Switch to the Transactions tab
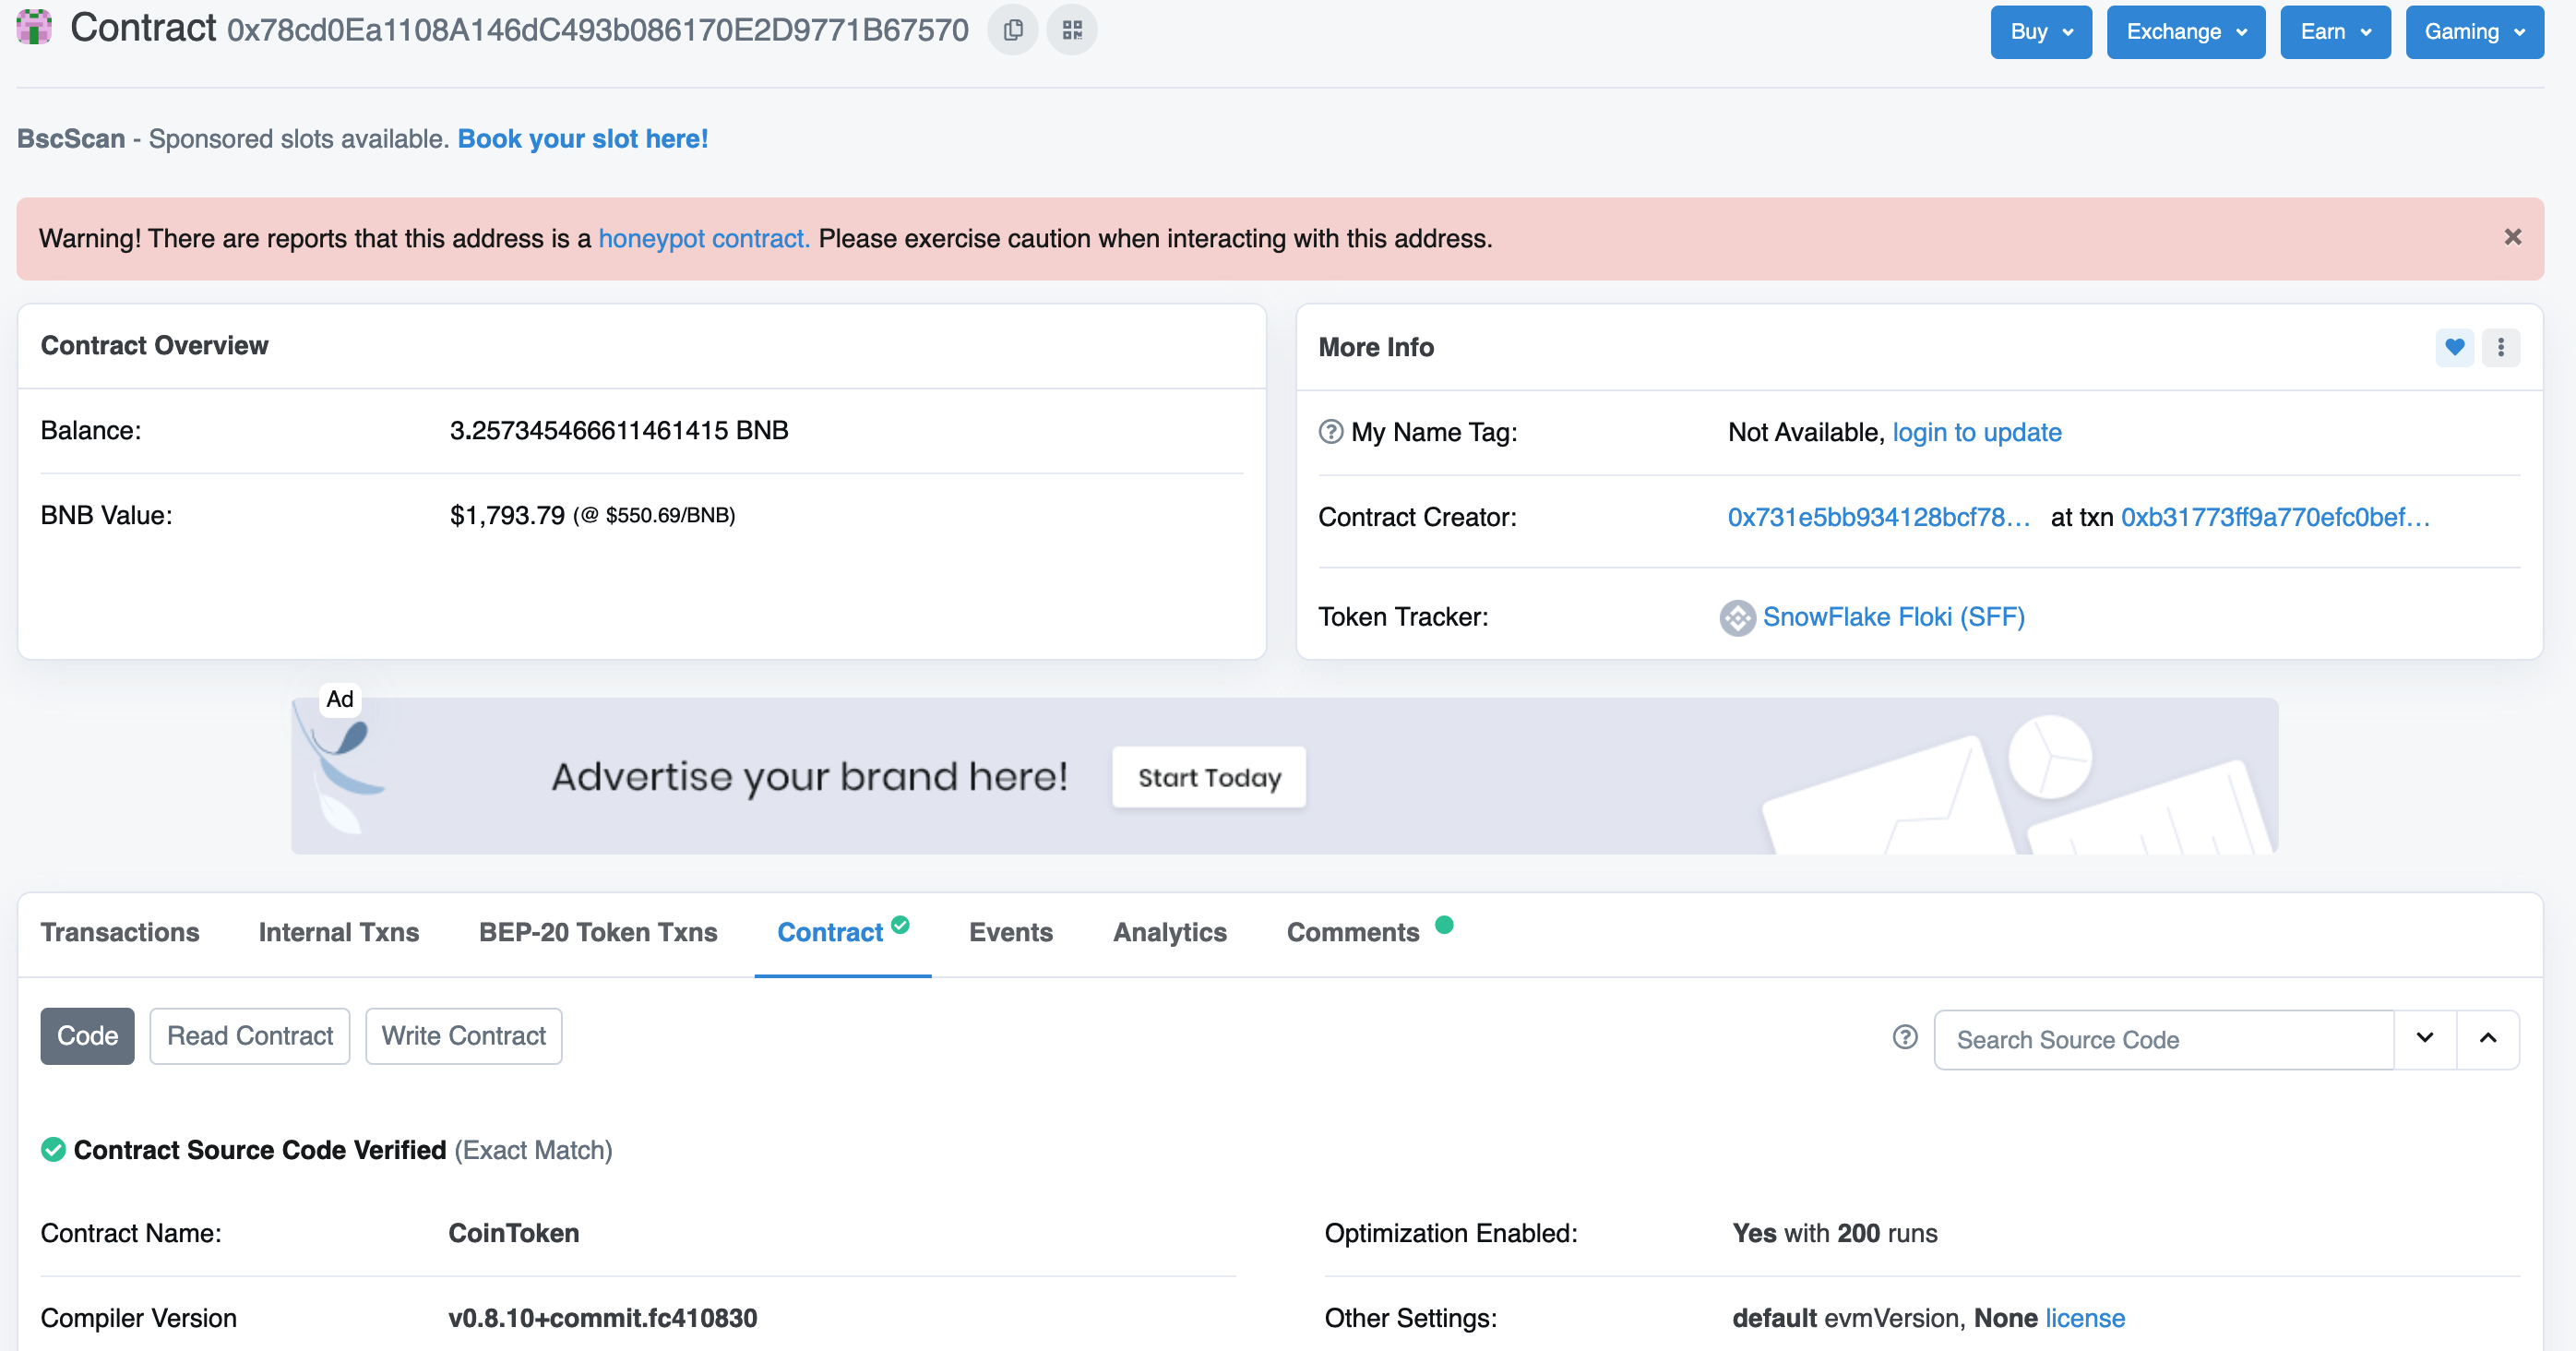 tap(120, 932)
